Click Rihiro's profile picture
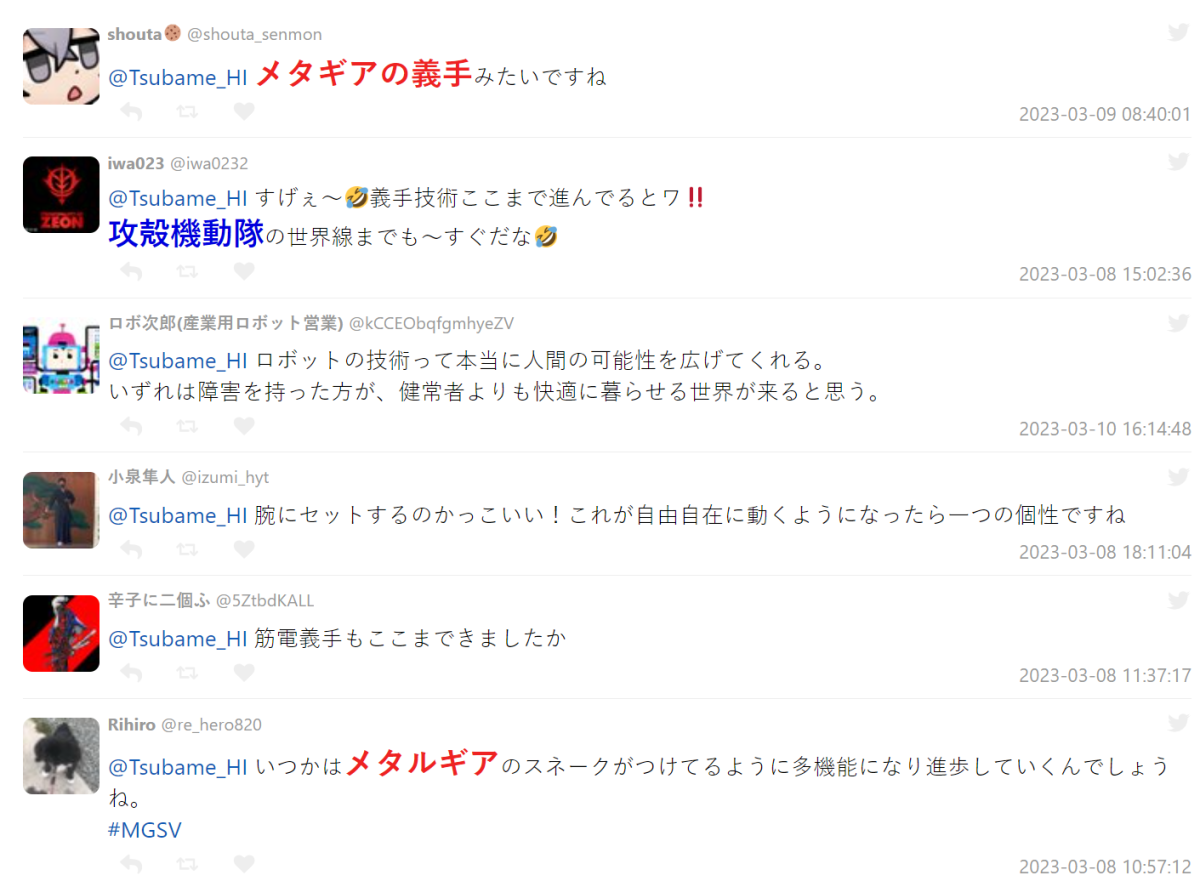Viewport: 1200px width, 881px height. (61, 756)
